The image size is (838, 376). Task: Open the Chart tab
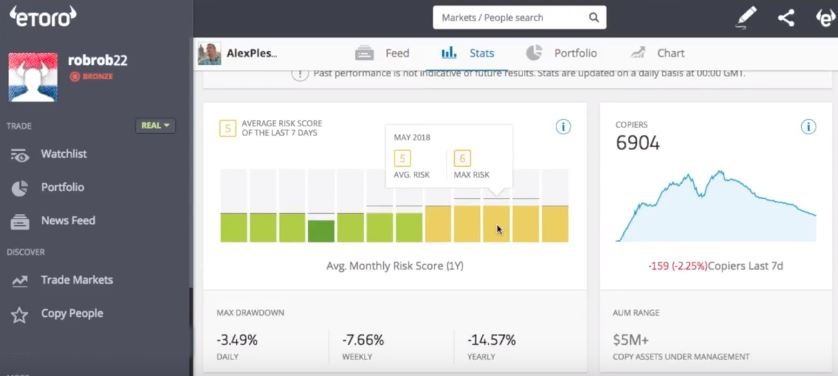point(657,53)
